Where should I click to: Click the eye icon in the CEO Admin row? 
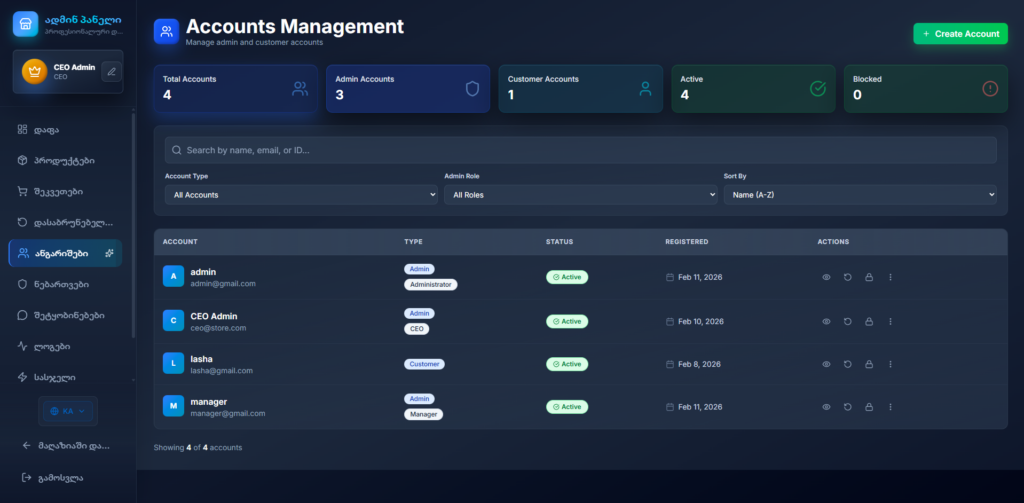[x=826, y=321]
